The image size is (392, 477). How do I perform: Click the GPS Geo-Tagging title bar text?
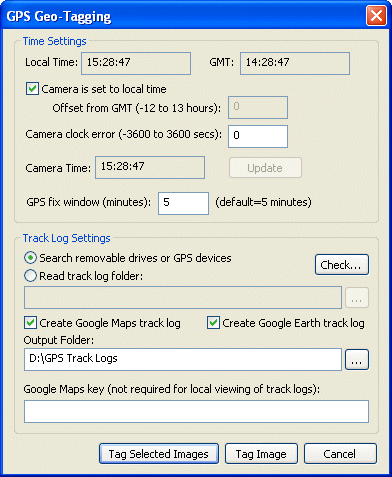tap(59, 16)
